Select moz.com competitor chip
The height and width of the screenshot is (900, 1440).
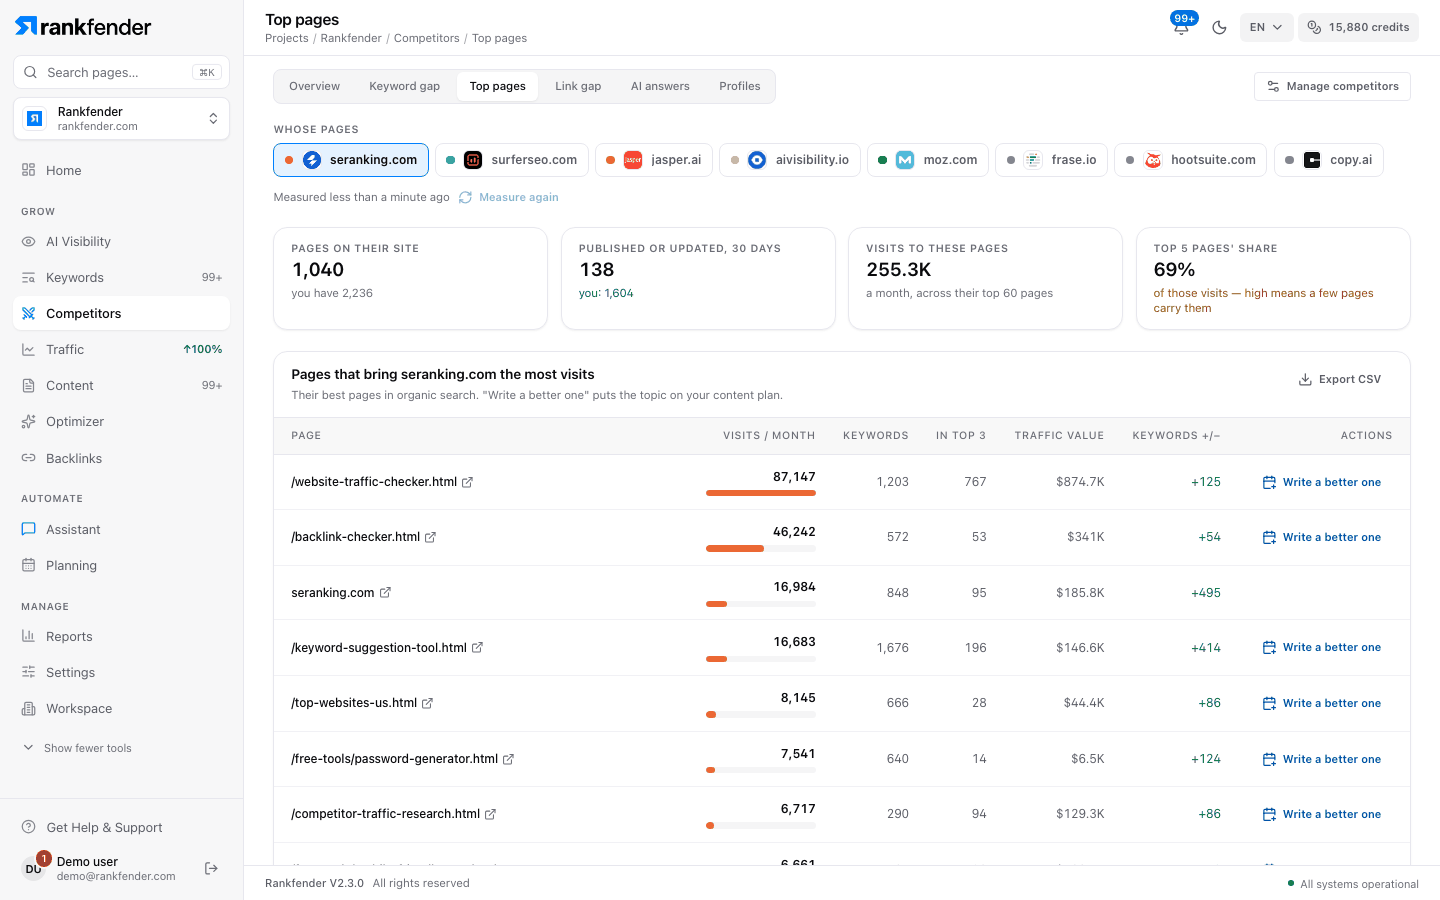[x=928, y=160]
